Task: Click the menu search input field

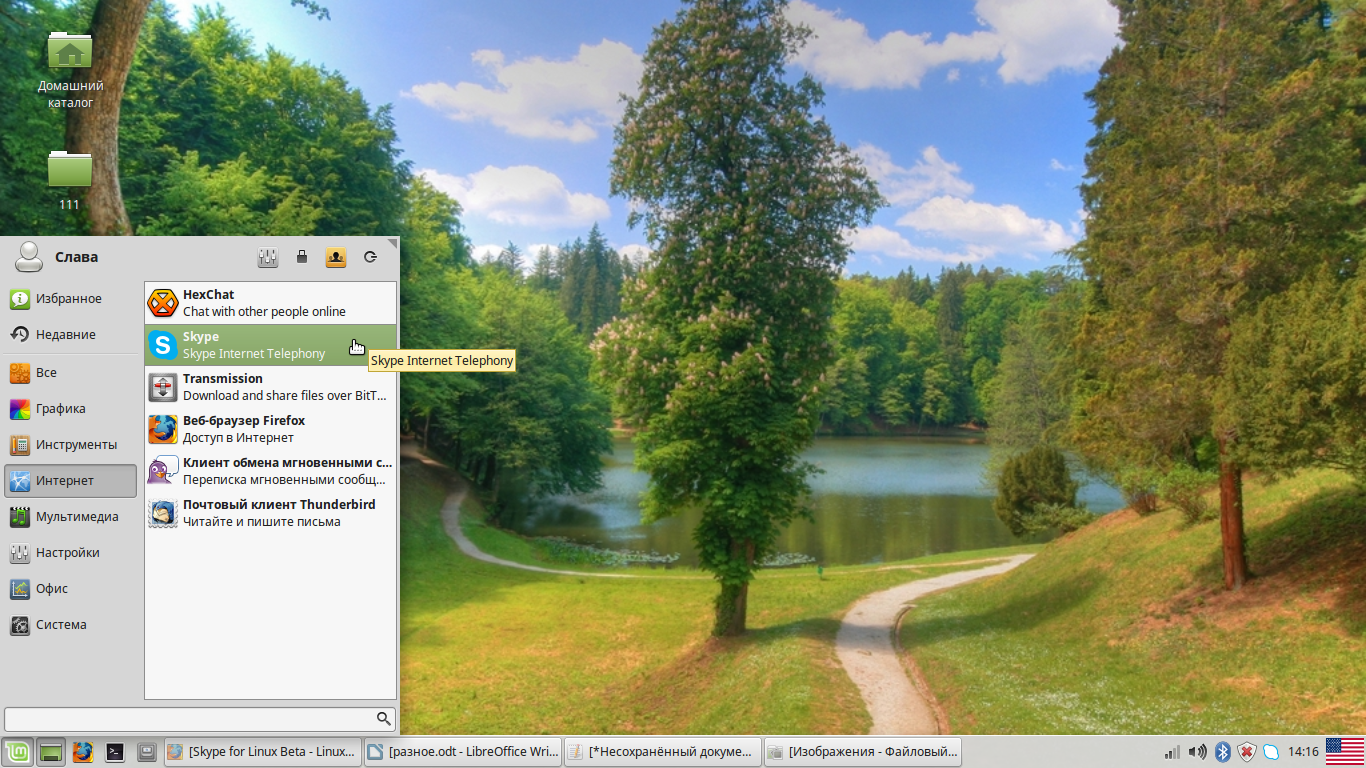Action: coord(190,719)
